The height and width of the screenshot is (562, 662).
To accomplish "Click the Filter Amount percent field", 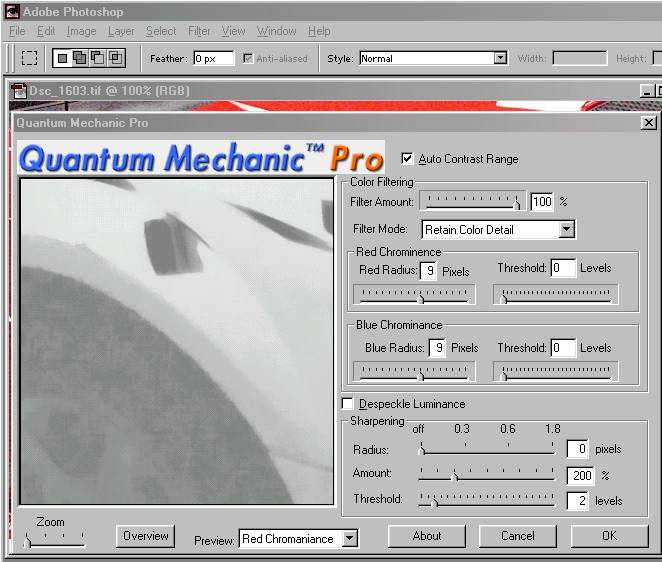I will point(542,201).
